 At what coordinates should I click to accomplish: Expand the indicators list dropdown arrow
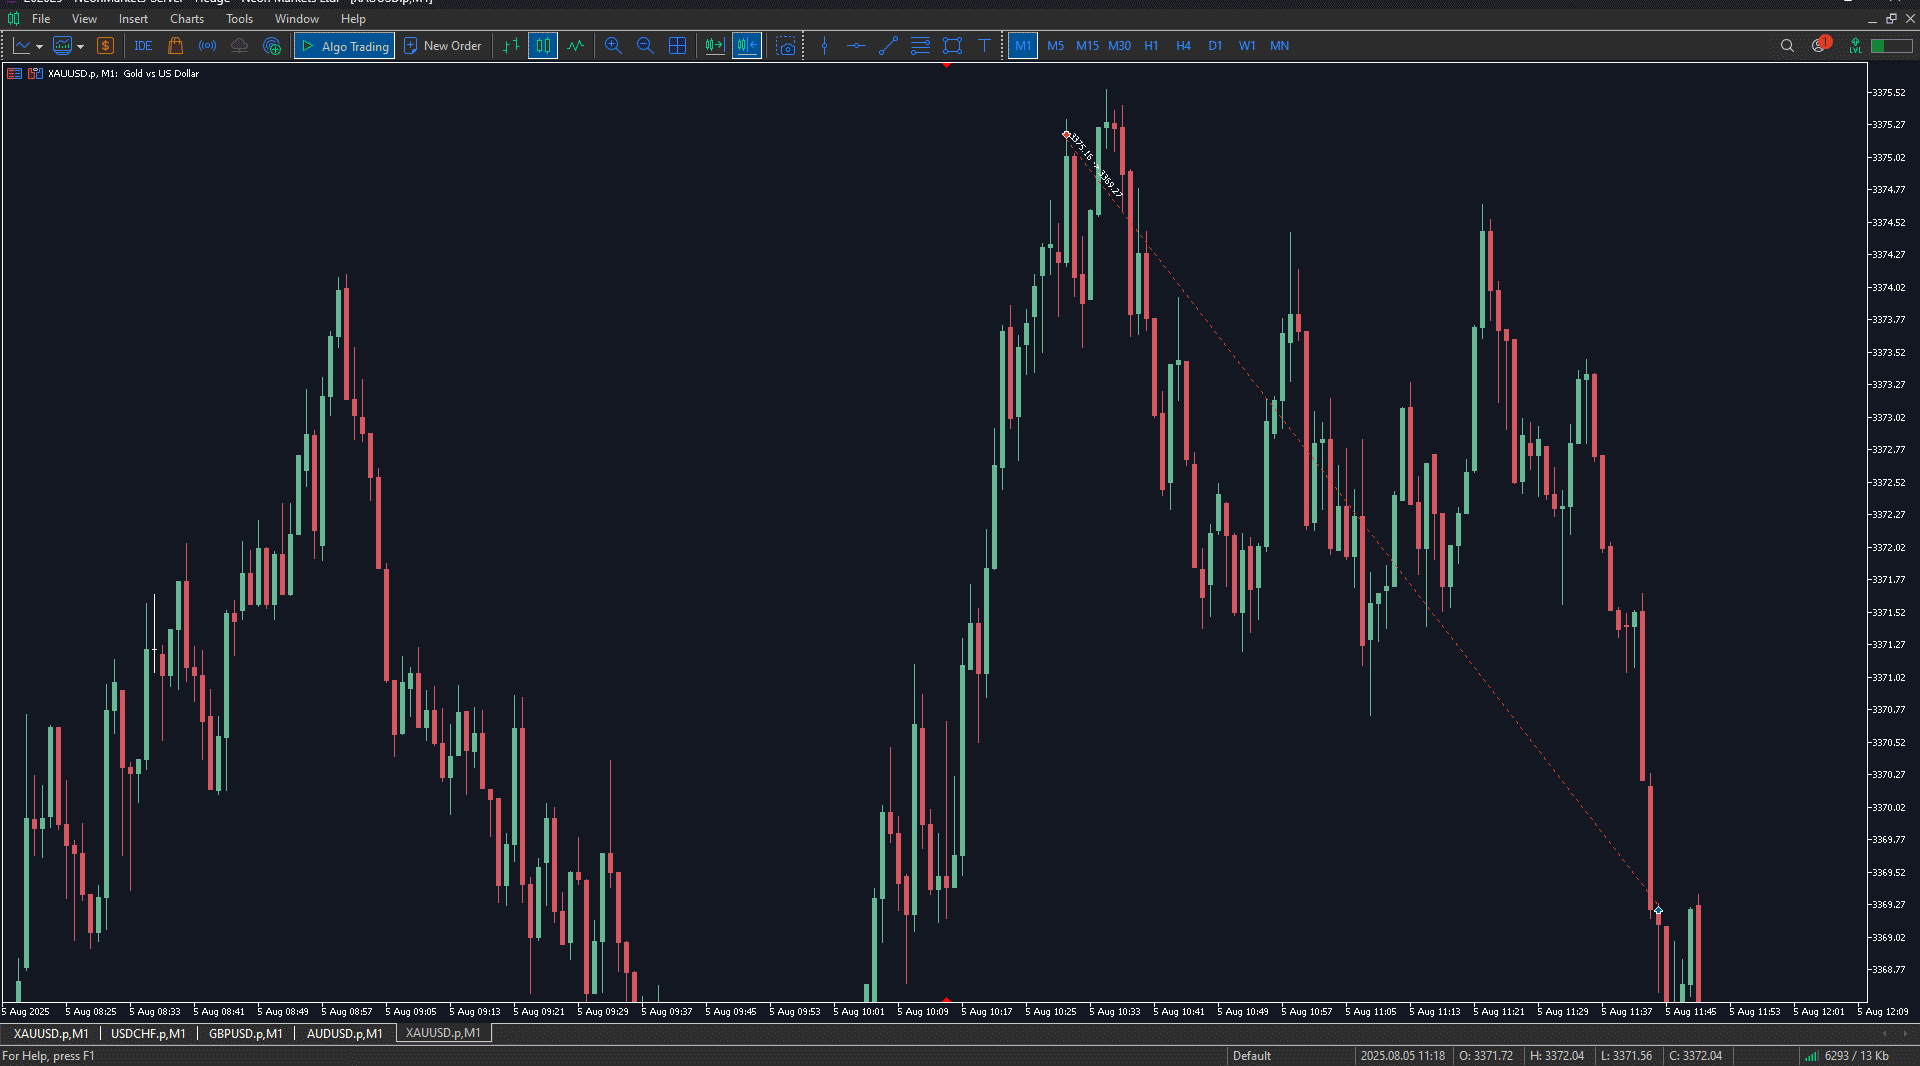pos(80,46)
